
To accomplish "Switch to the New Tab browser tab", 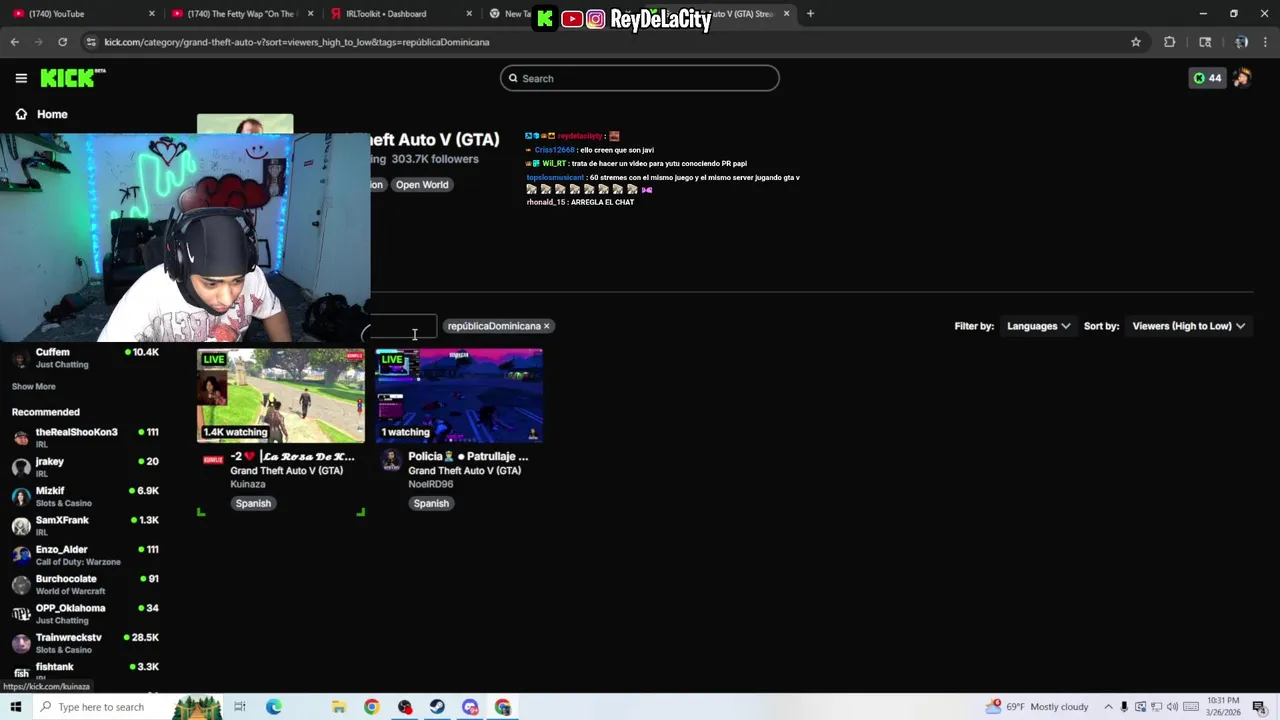I will coord(508,14).
